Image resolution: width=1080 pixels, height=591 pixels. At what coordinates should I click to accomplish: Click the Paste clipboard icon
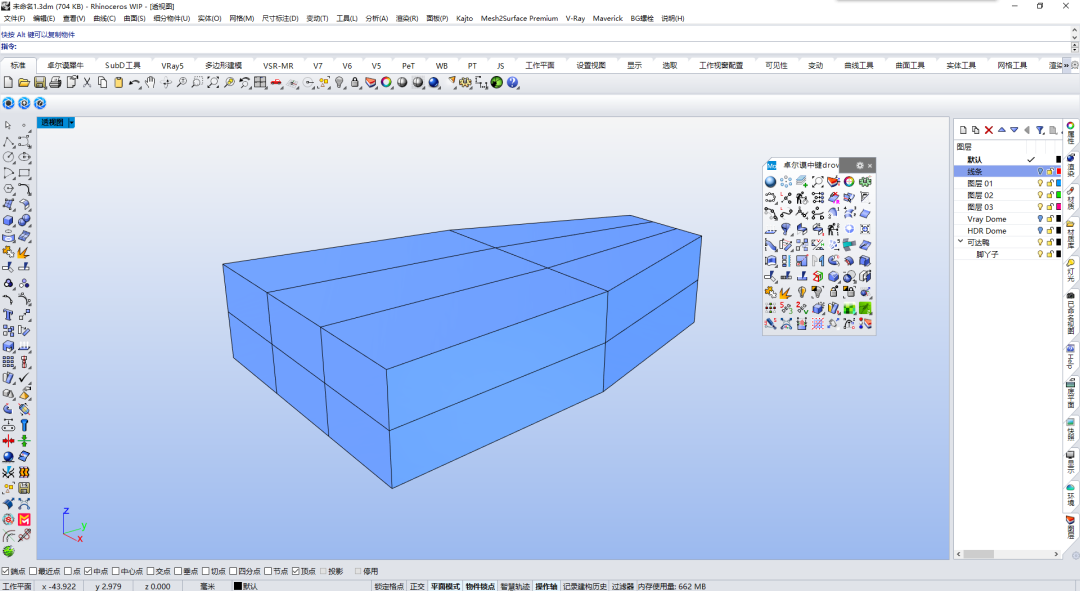(118, 83)
